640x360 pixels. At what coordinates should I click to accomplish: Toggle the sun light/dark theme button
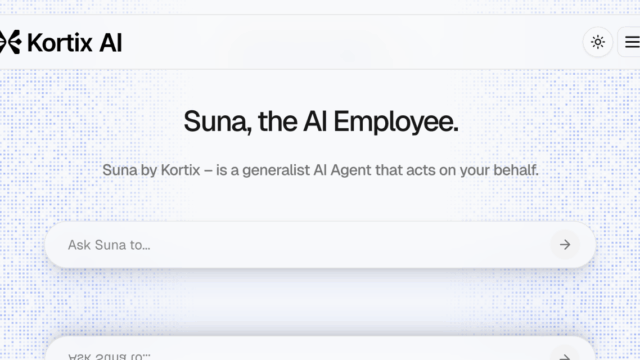(x=598, y=42)
